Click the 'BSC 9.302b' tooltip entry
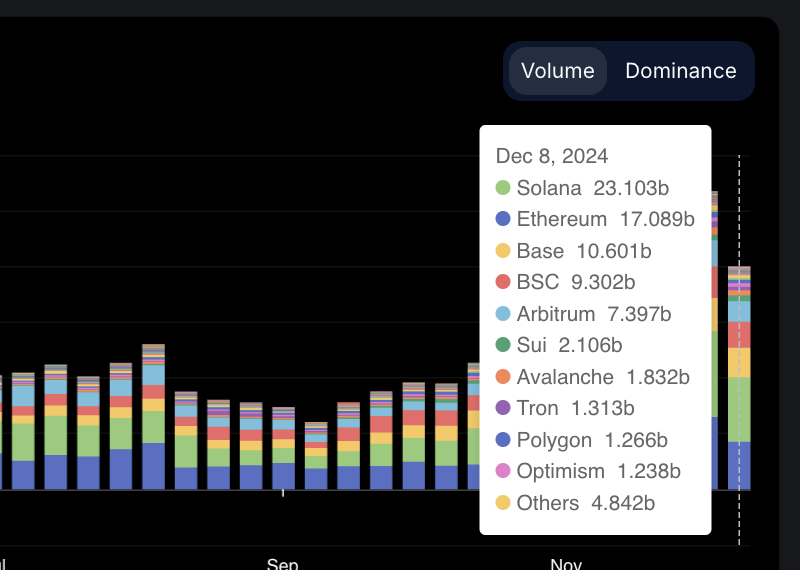Image resolution: width=800 pixels, height=570 pixels. (565, 282)
